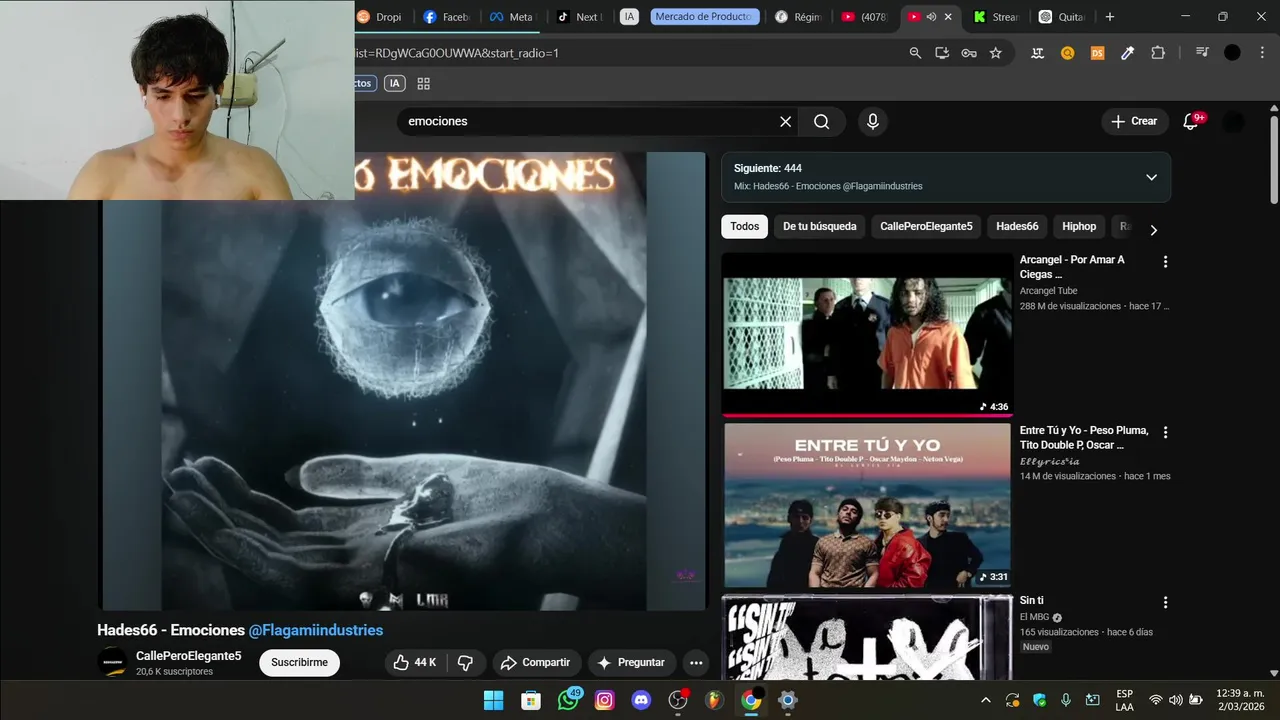Open Instagram from the taskbar
The width and height of the screenshot is (1280, 720).
pyautogui.click(x=605, y=700)
